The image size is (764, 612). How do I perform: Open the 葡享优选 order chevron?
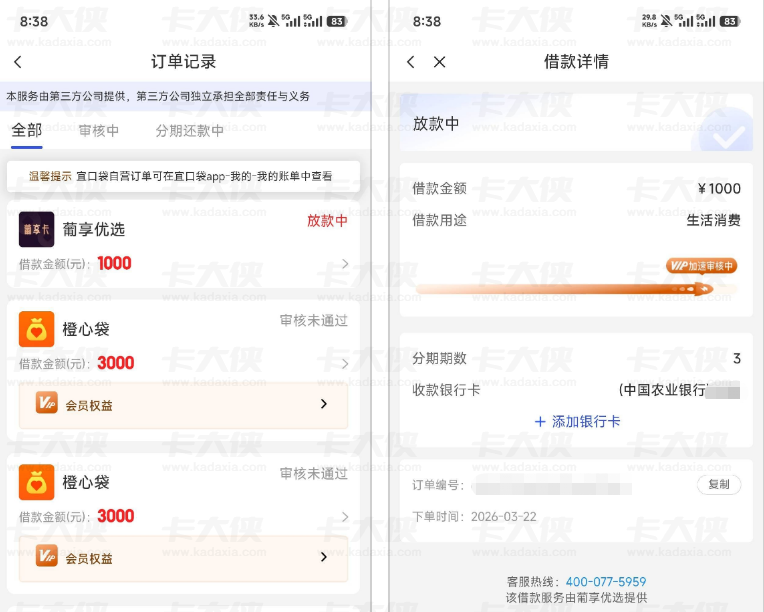pyautogui.click(x=345, y=264)
